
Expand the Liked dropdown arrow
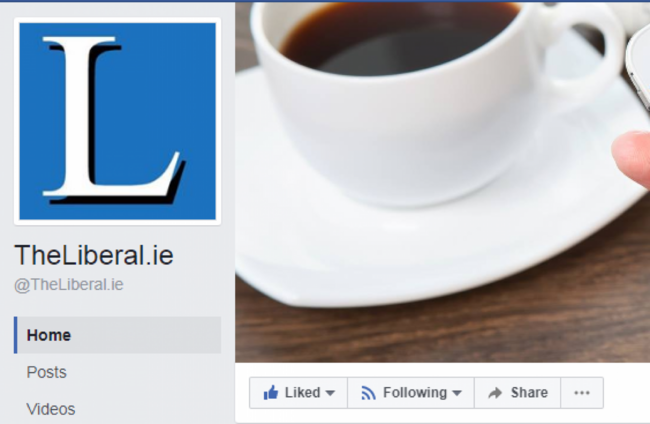(x=330, y=393)
